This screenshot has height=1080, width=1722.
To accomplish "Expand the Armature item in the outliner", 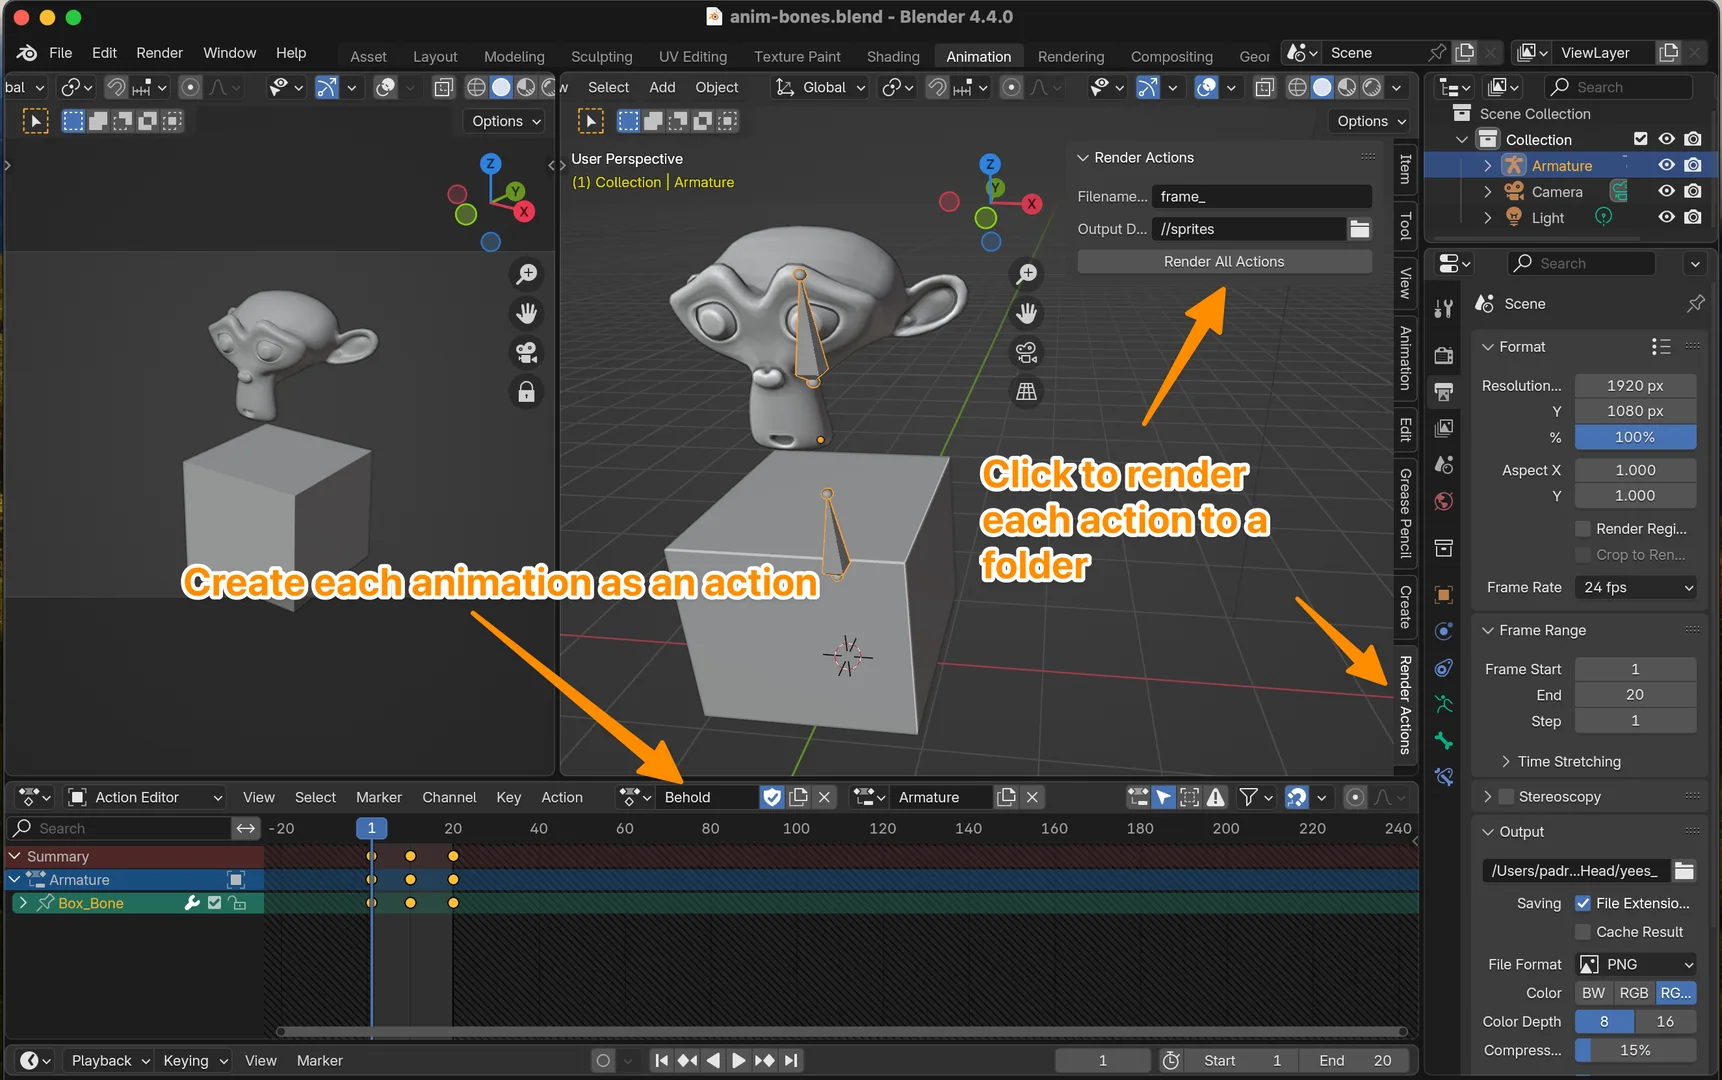I will point(1487,165).
